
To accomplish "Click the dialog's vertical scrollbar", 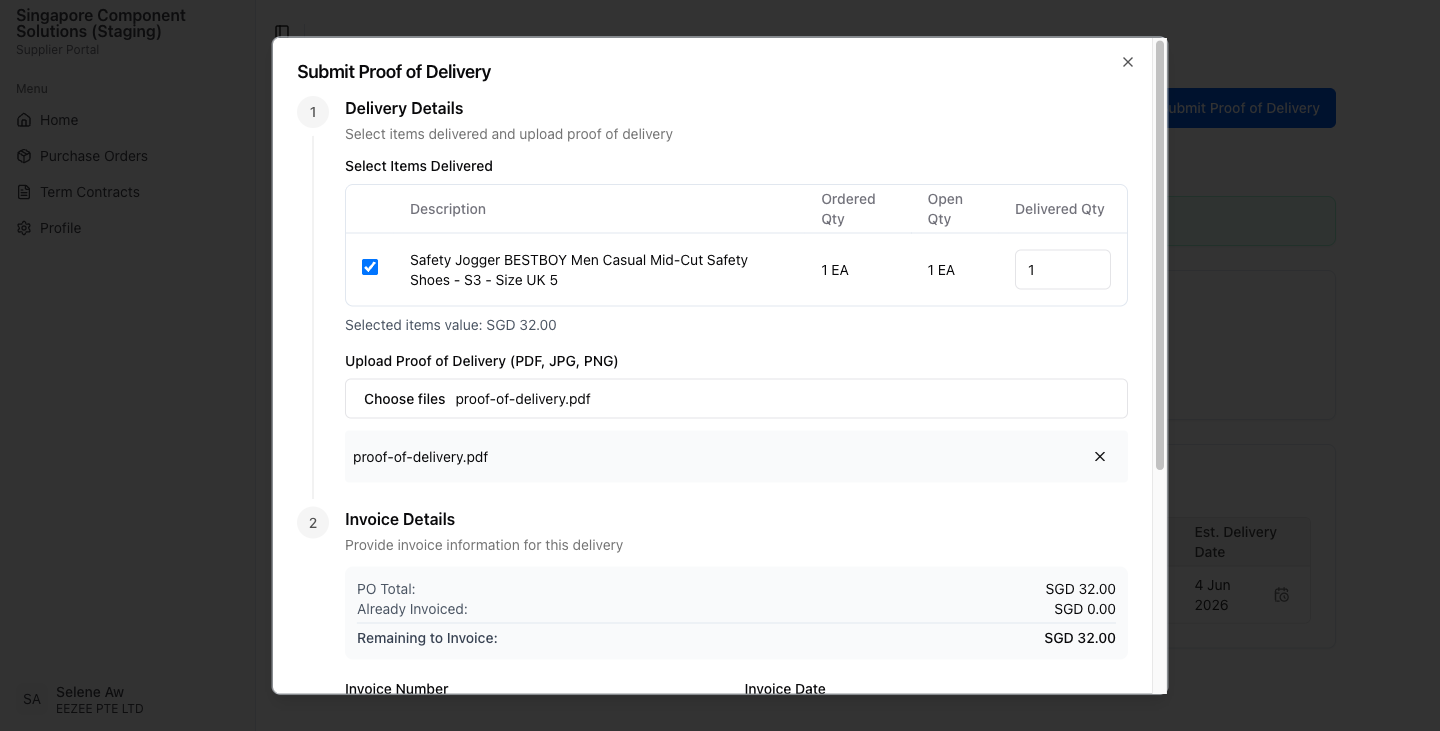I will point(1160,255).
